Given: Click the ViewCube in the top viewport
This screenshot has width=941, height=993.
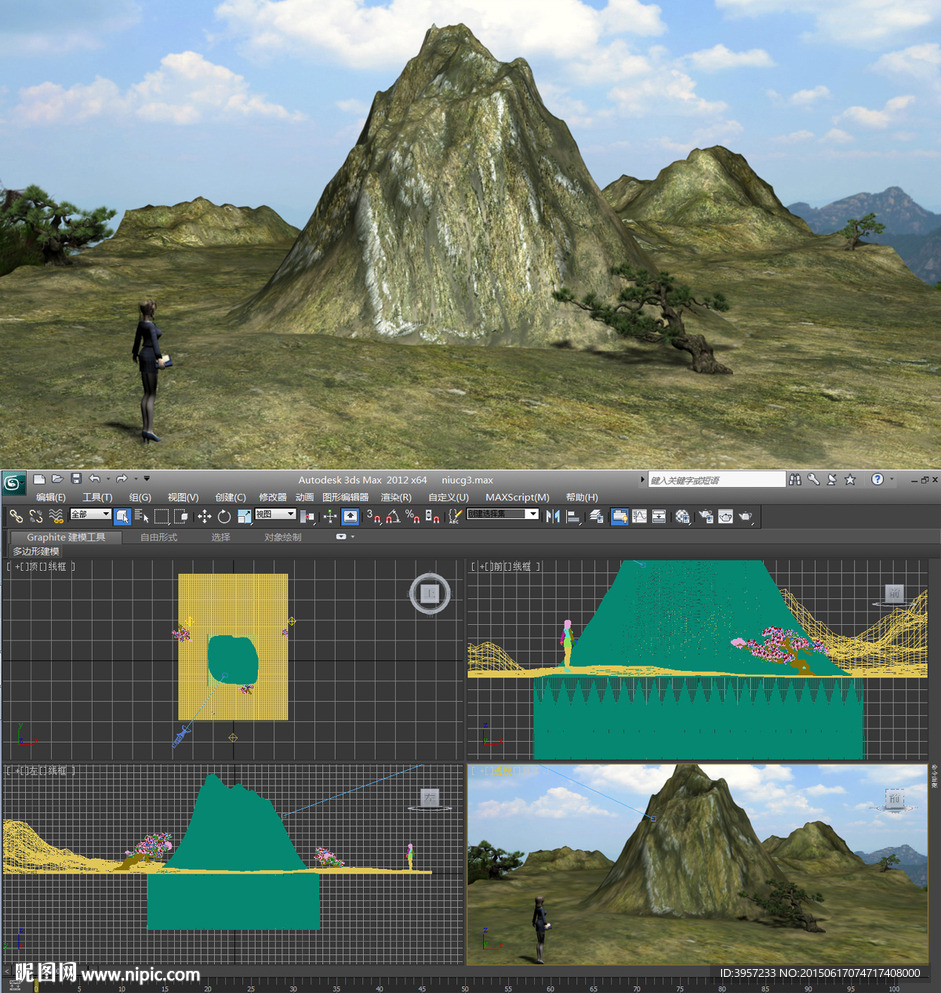Looking at the screenshot, I should (x=428, y=593).
